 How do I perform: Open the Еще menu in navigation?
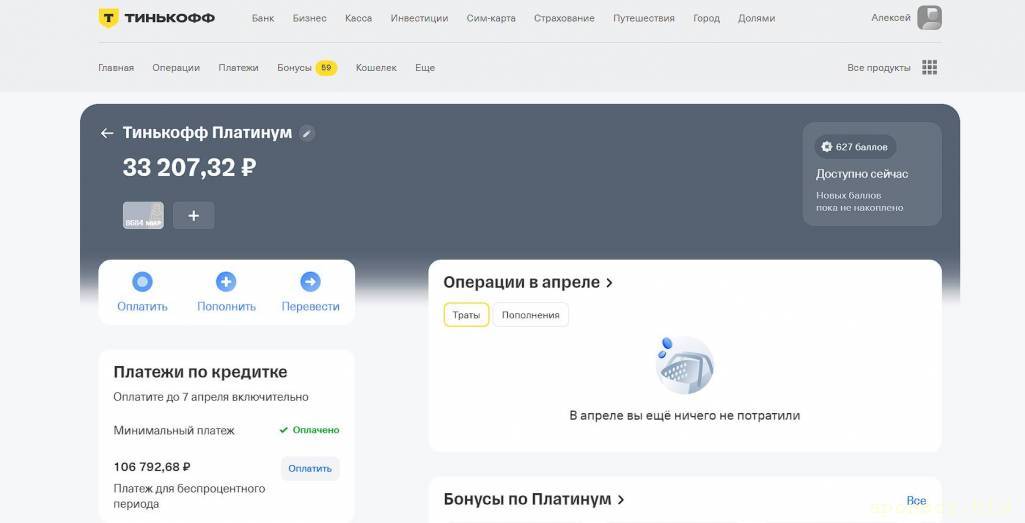[x=425, y=68]
